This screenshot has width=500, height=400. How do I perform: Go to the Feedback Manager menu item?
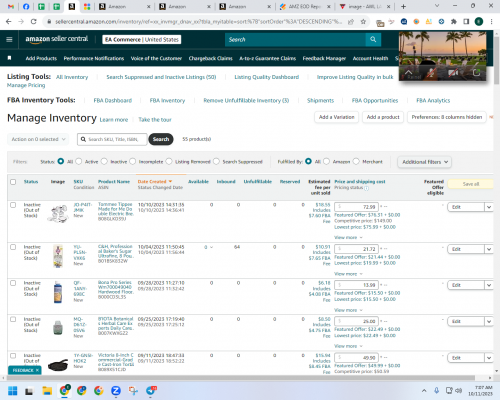tap(324, 58)
